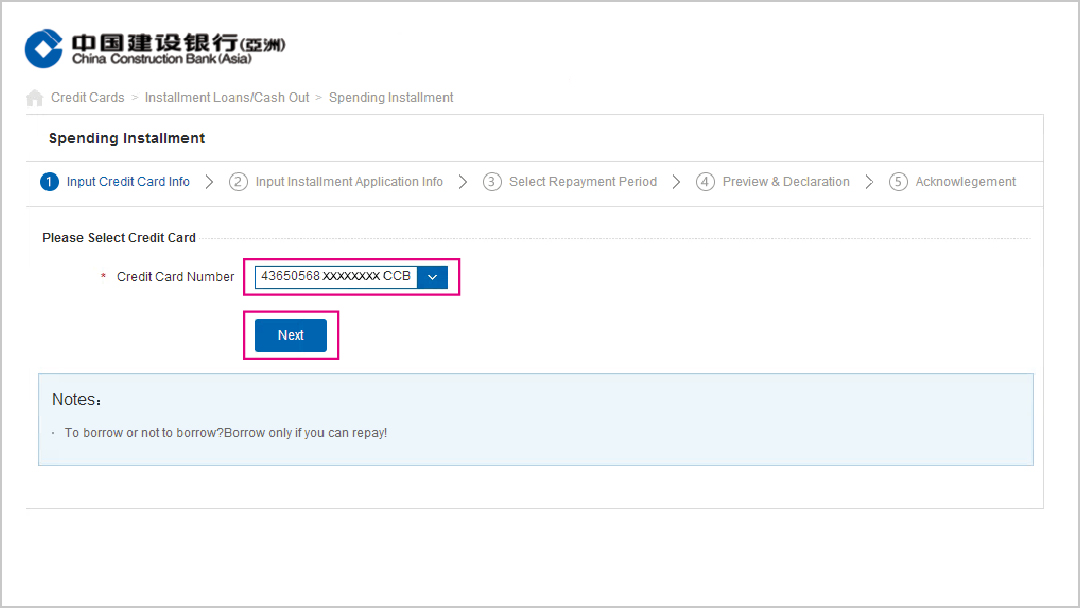Select the step 4 numbered circle
This screenshot has height=608, width=1080.
pyautogui.click(x=706, y=182)
